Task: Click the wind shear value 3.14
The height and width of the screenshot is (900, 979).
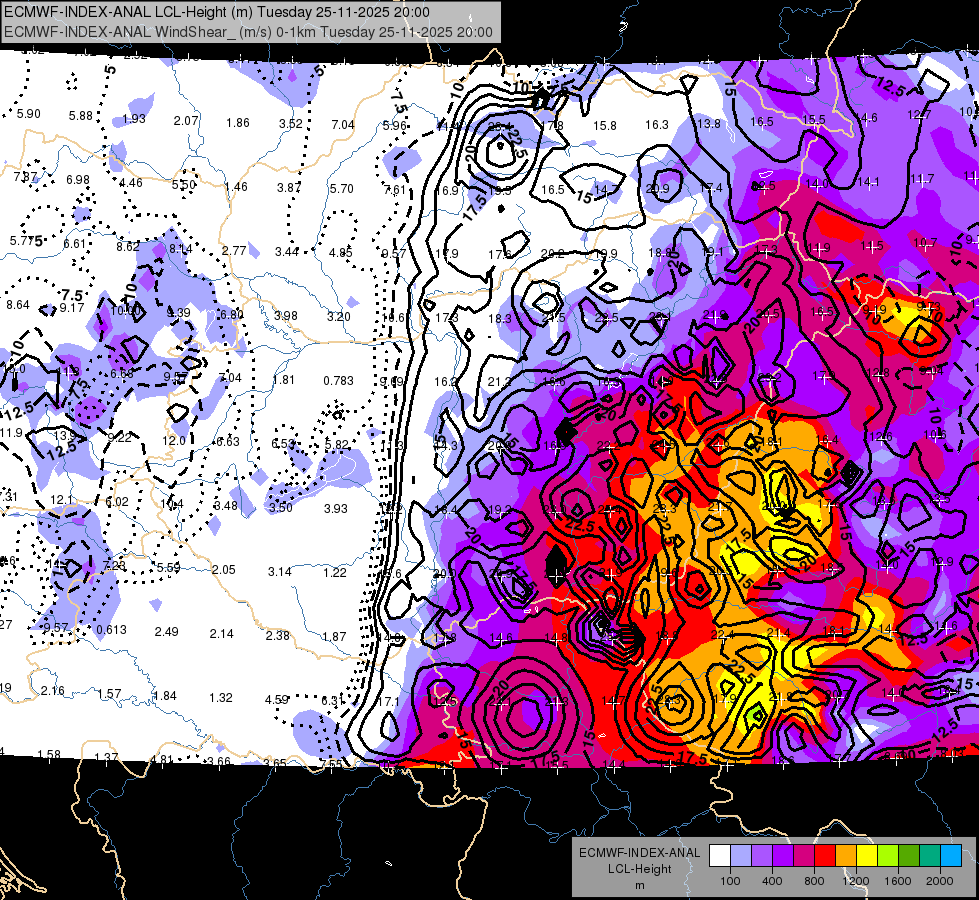Action: coord(280,571)
